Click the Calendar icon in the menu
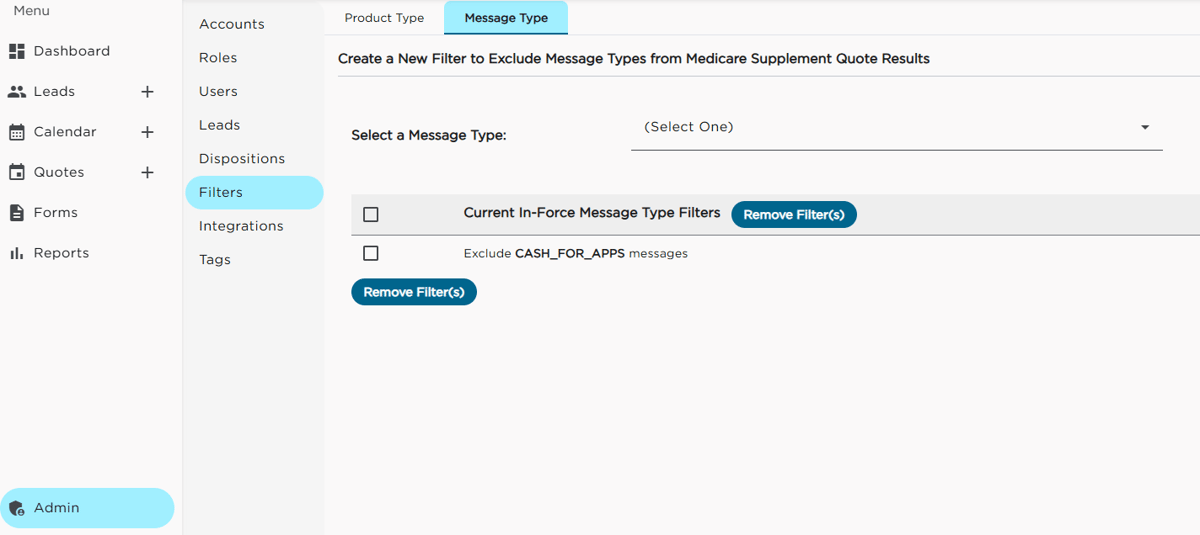The width and height of the screenshot is (1200, 535). click(16, 132)
